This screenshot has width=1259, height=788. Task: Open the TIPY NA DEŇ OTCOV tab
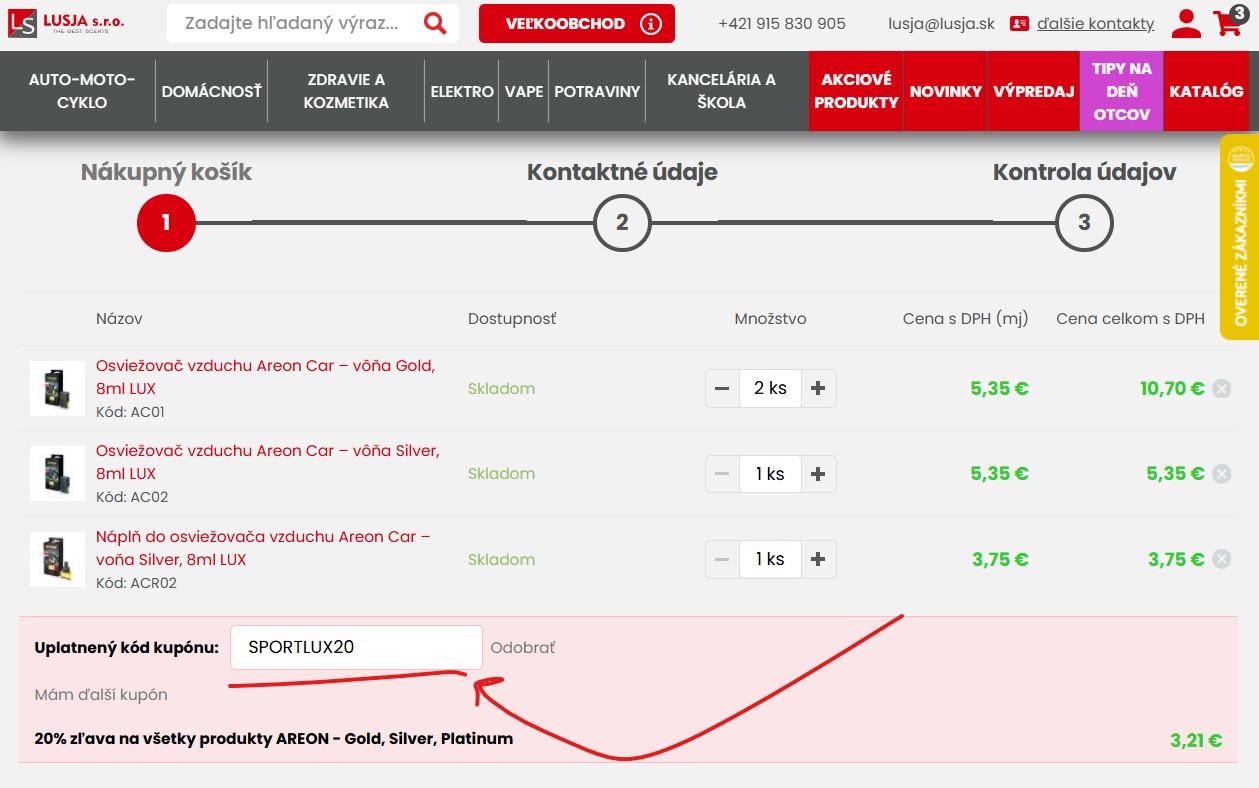[1121, 91]
